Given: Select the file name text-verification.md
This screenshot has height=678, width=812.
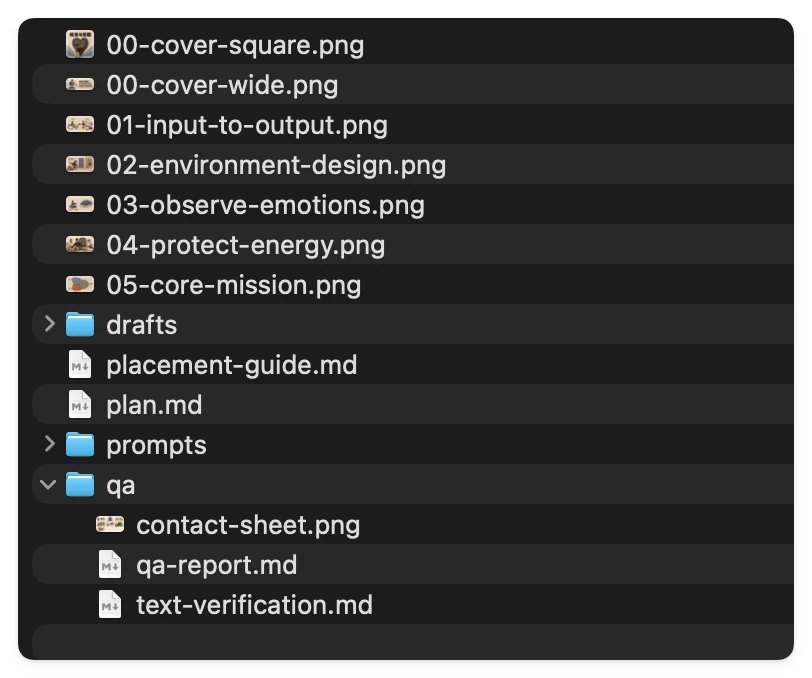Looking at the screenshot, I should [254, 605].
